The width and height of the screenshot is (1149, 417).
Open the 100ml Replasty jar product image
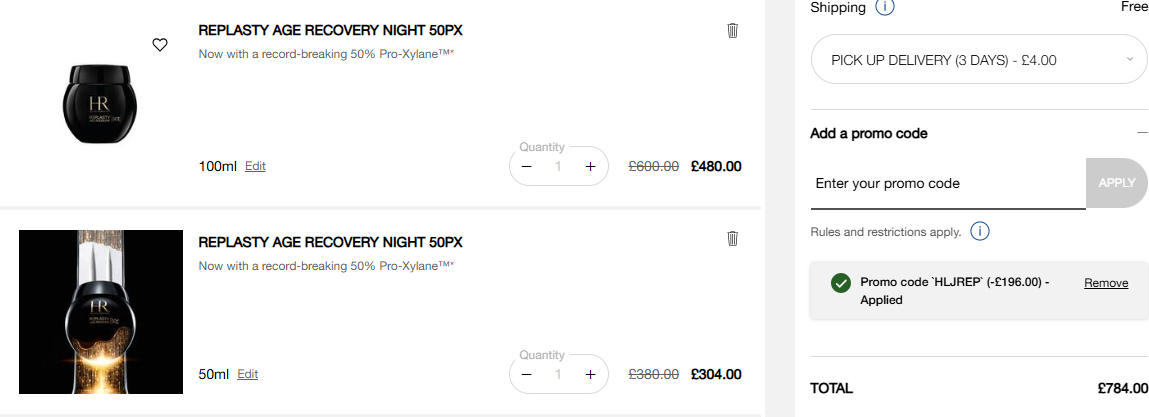pyautogui.click(x=101, y=102)
